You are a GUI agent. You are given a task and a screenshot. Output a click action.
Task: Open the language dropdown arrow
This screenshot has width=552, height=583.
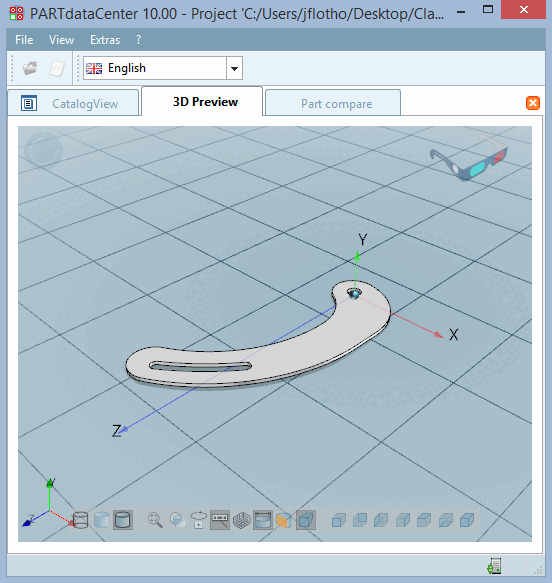(x=235, y=68)
